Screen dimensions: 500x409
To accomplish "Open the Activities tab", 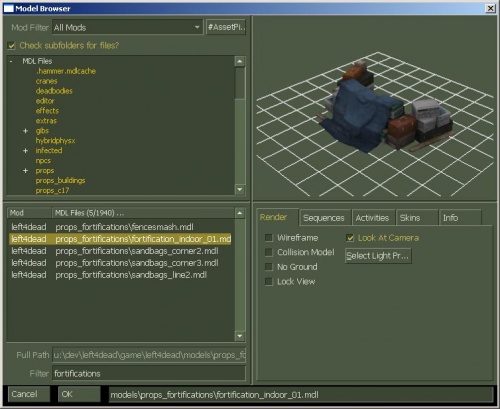I will (x=373, y=218).
